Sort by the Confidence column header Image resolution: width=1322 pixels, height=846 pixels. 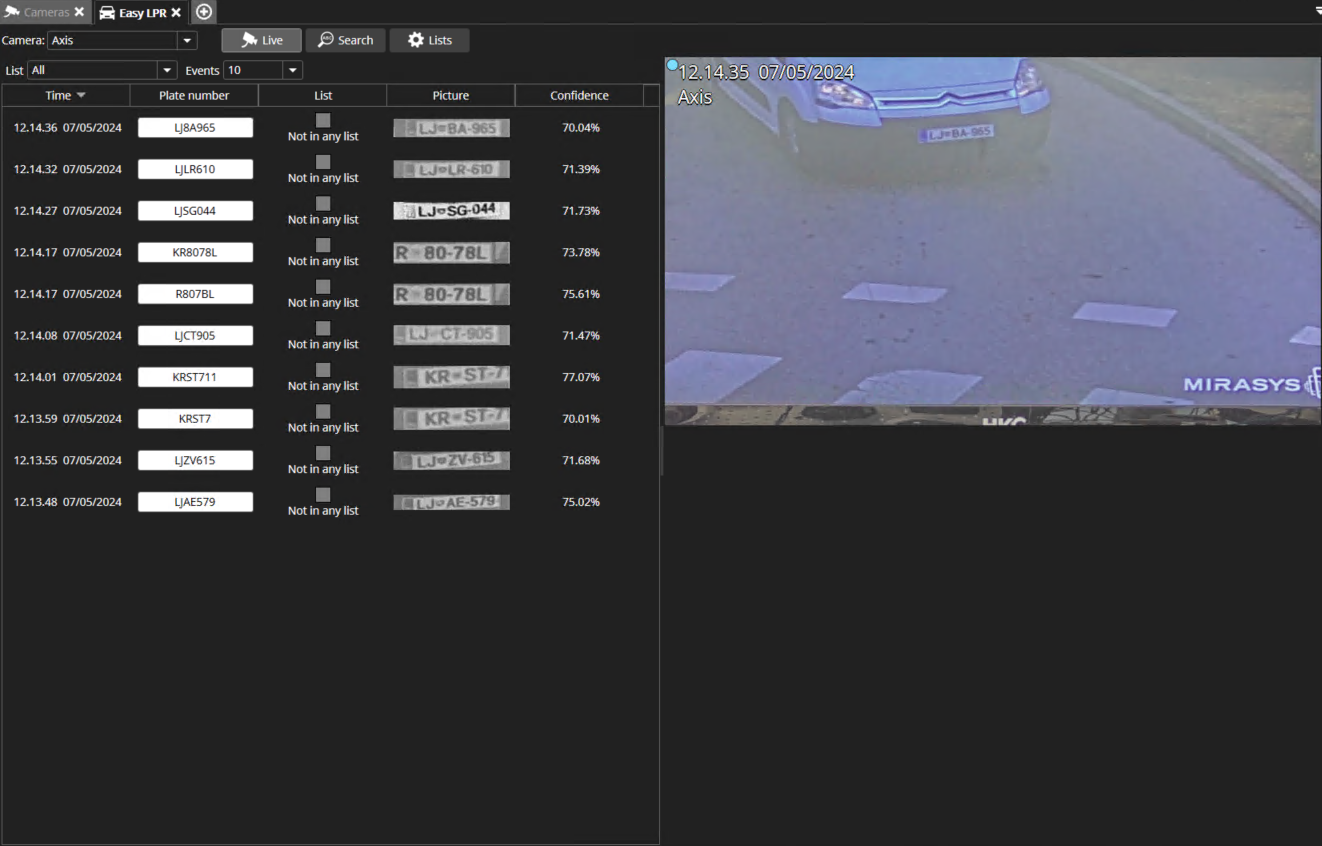click(x=579, y=96)
